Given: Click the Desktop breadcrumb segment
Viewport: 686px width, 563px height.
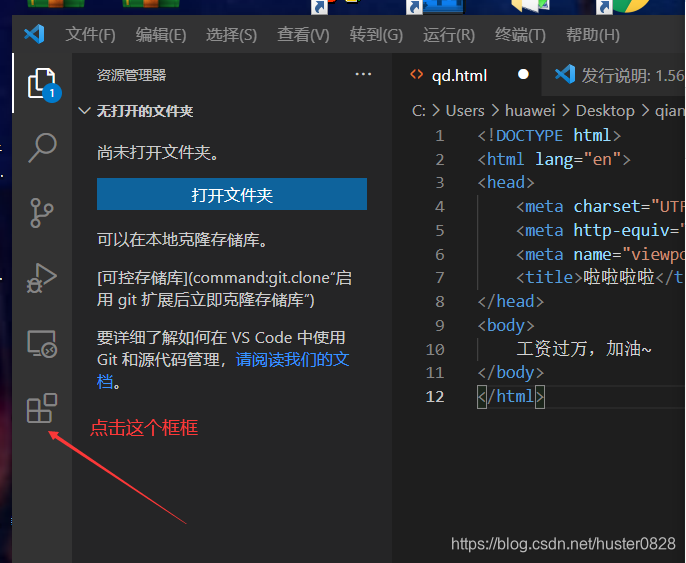Looking at the screenshot, I should (x=605, y=111).
